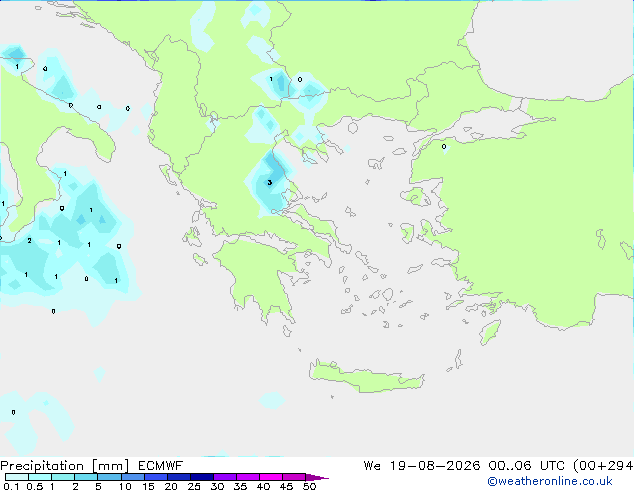634x490 pixels.
Task: Click the '(00+294' forecast offset text
Action: pos(603,466)
